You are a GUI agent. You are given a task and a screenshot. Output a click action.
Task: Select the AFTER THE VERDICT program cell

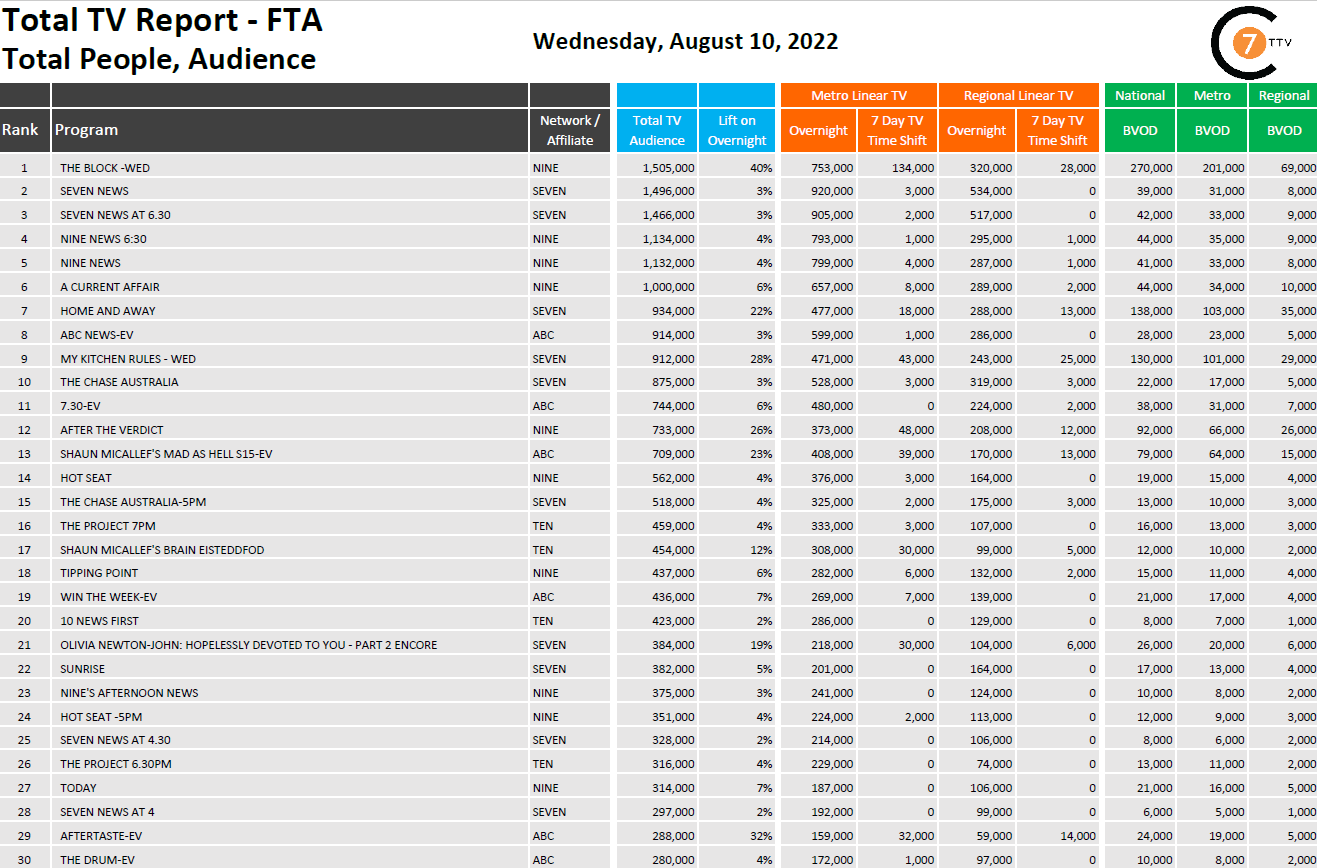(x=112, y=430)
